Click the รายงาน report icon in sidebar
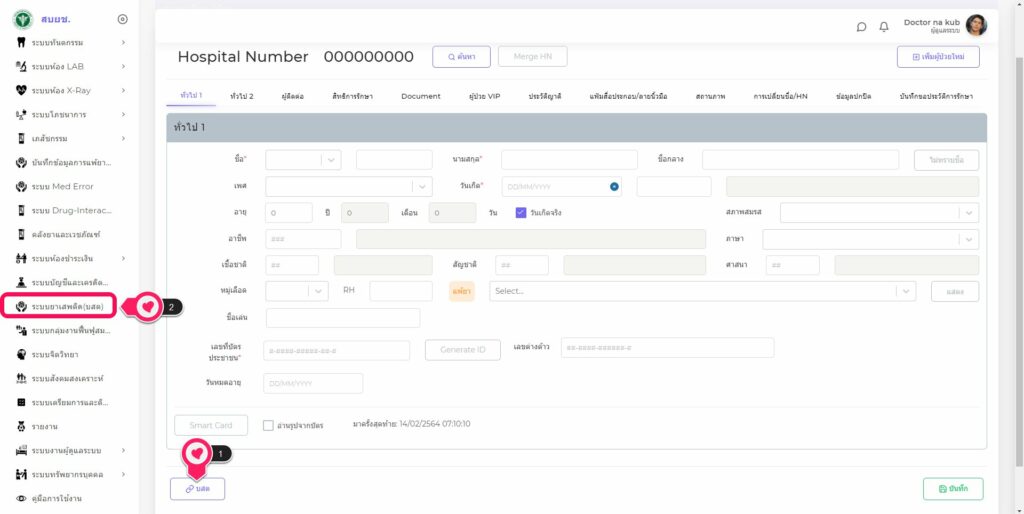1024x514 pixels. (x=21, y=426)
